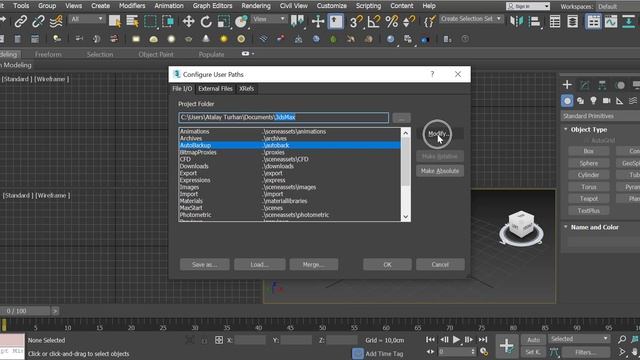Confirm the dialog with OK
The image size is (640, 360).
pos(387,264)
